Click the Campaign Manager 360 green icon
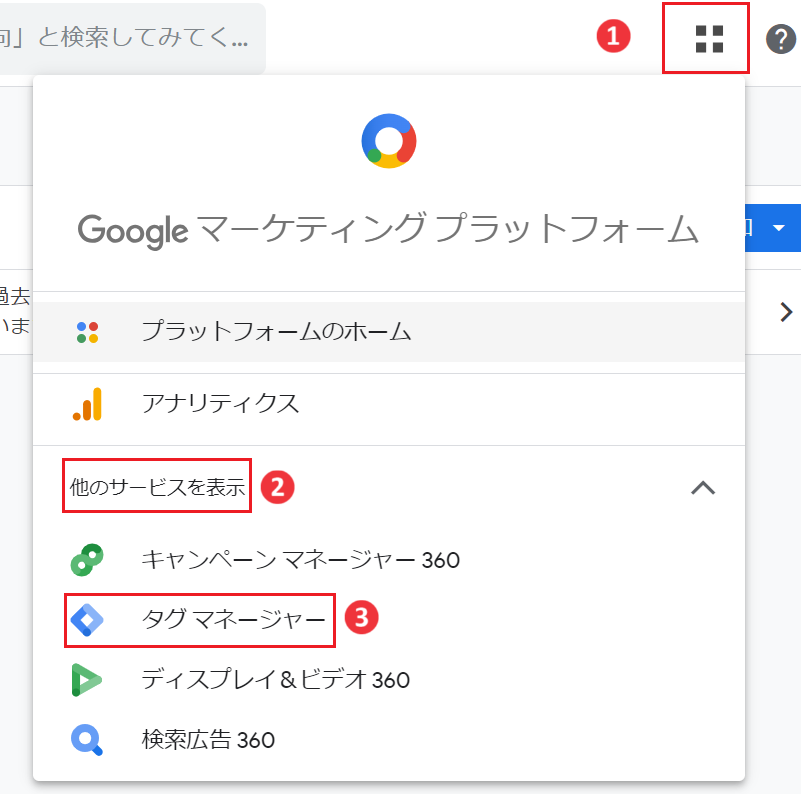 click(87, 560)
